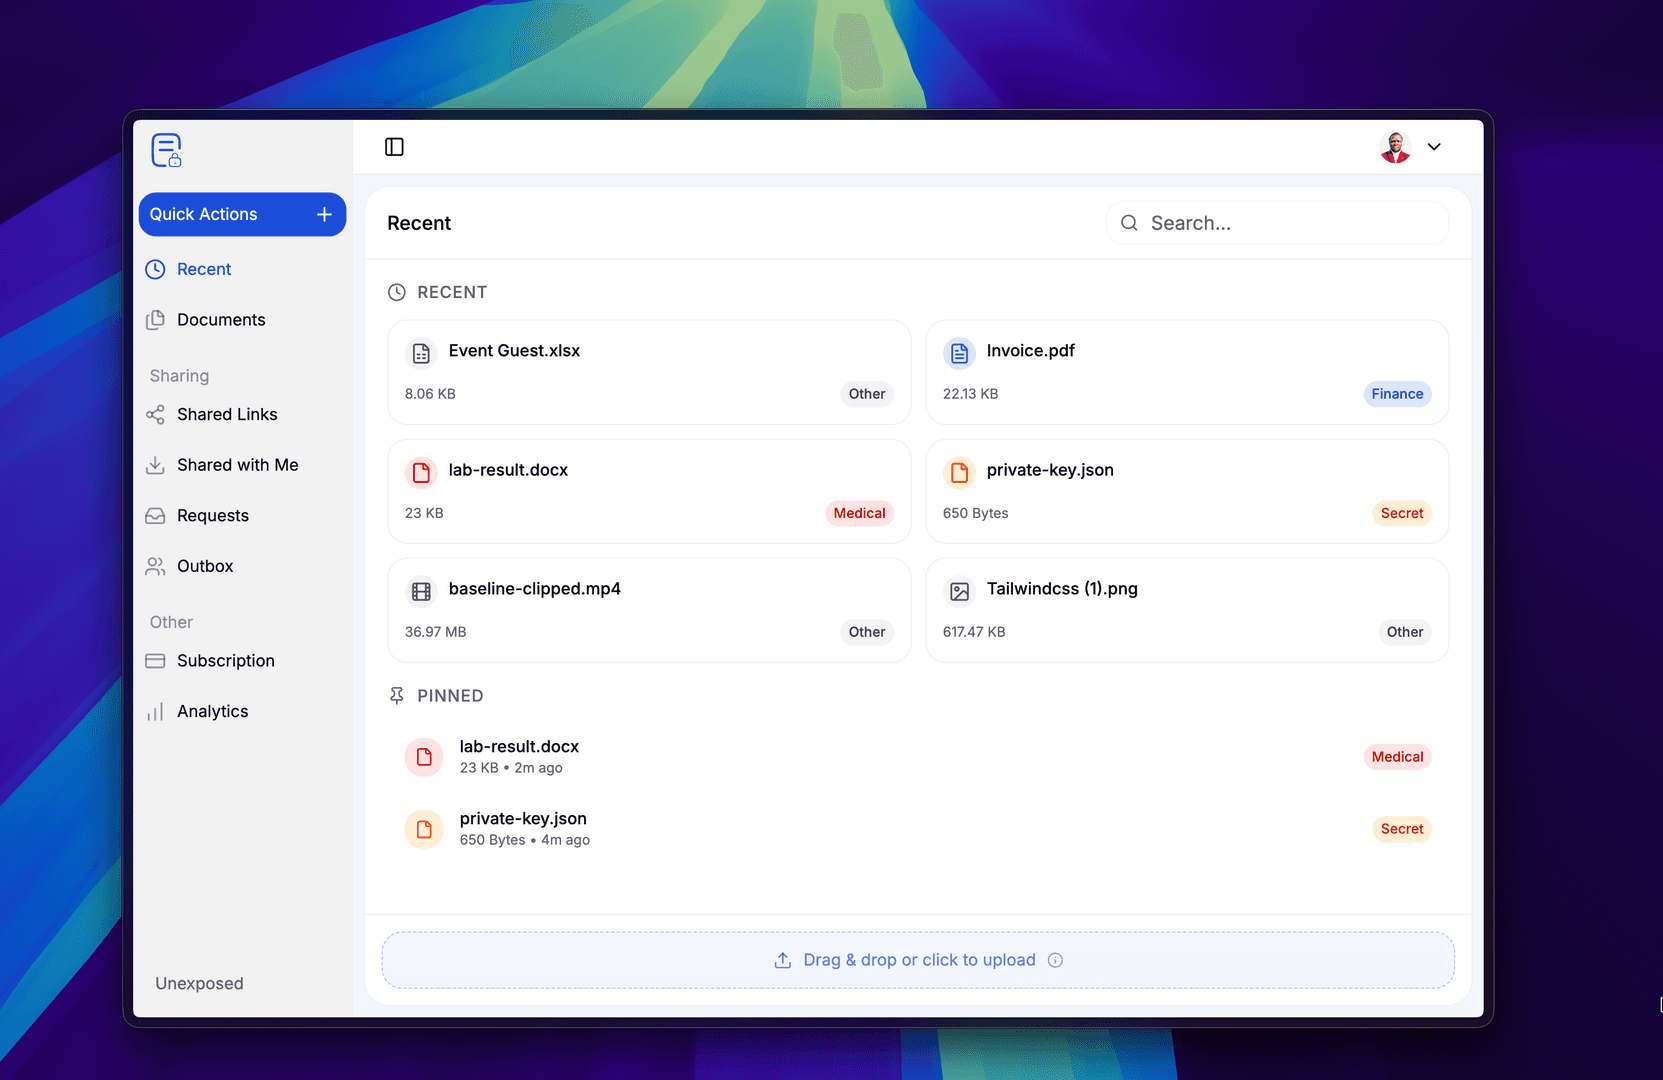Screen dimensions: 1663x1080
Task: Click lab-result.docx file icon in Recent grid
Action: (421, 472)
